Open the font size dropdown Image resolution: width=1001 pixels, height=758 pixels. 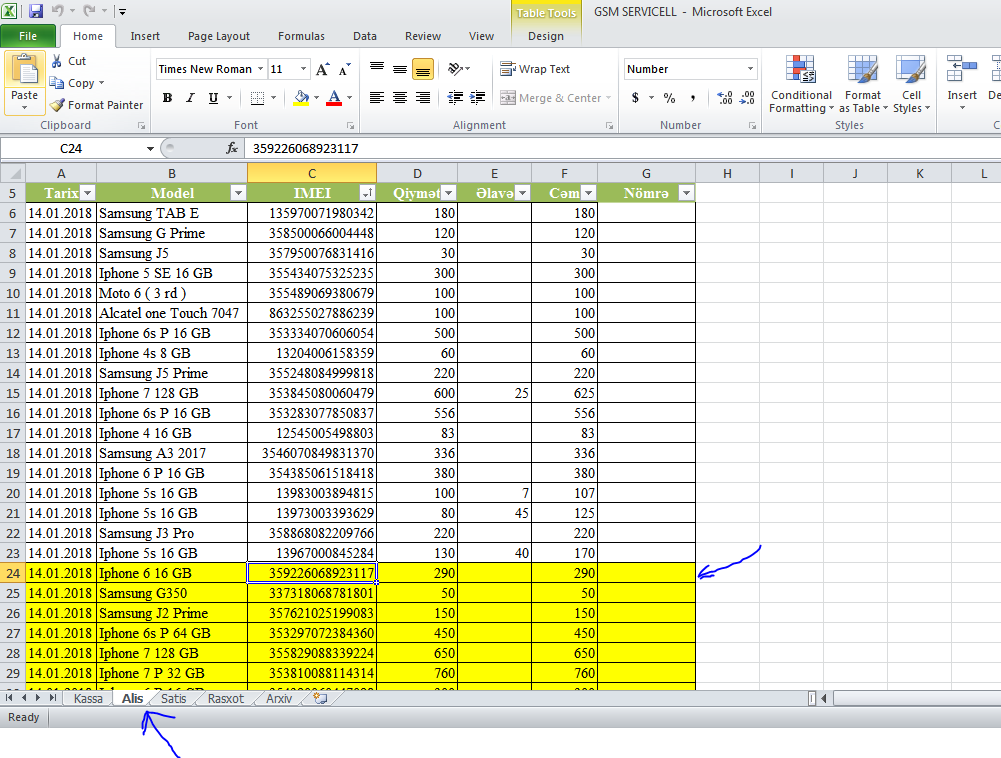tap(303, 69)
